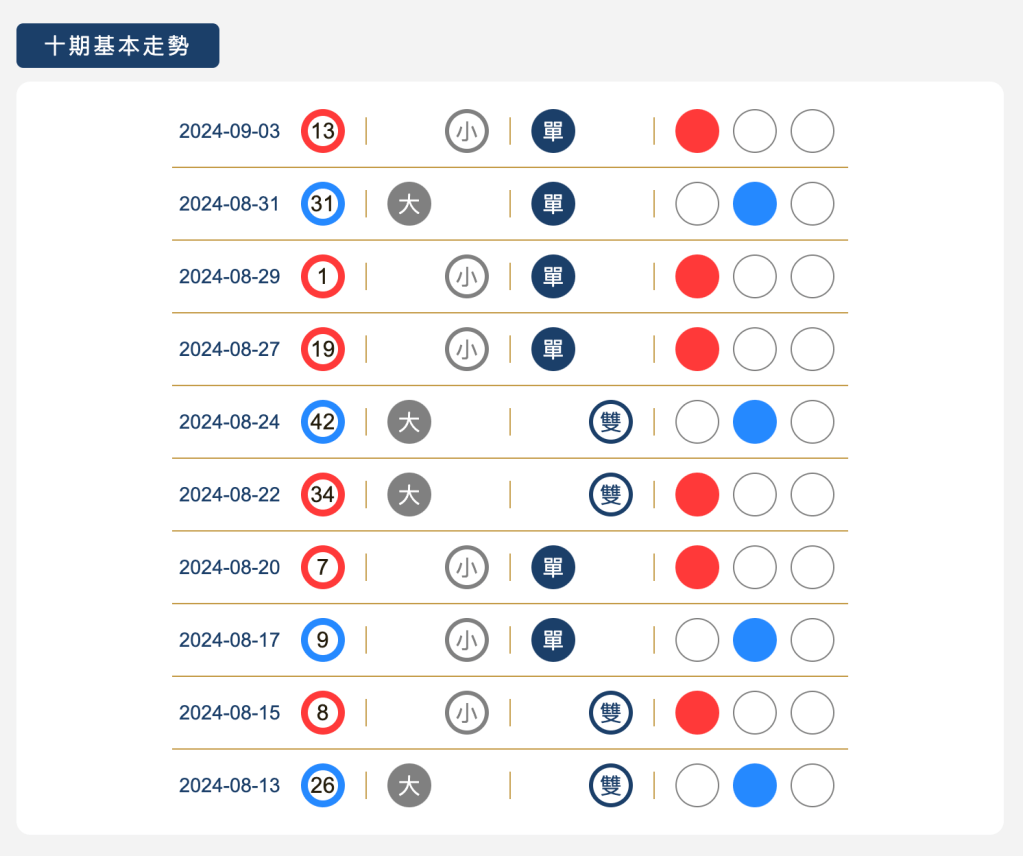Click blue number ball 26
This screenshot has width=1023, height=856.
tap(323, 785)
